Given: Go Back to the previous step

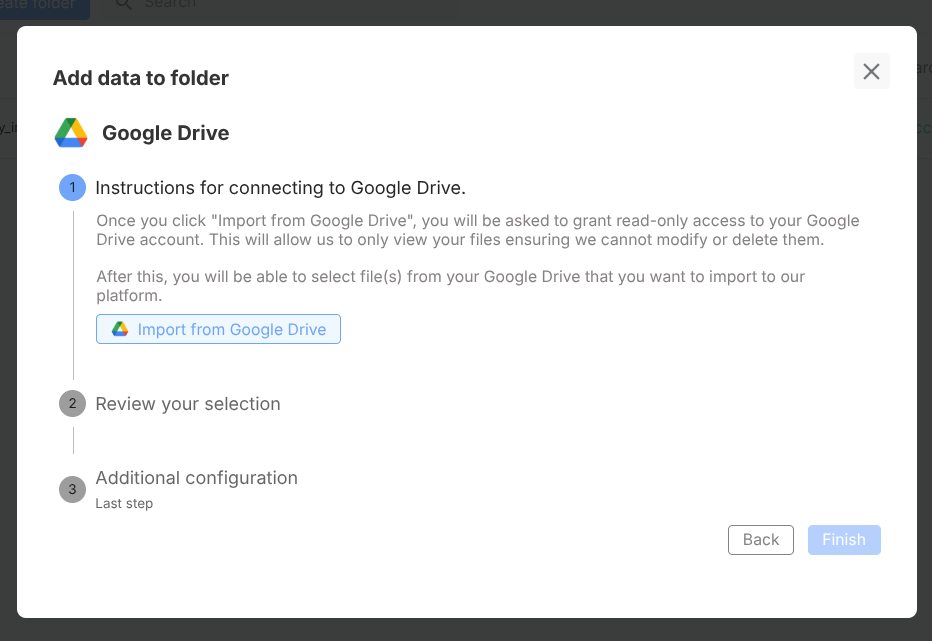Looking at the screenshot, I should point(760,539).
